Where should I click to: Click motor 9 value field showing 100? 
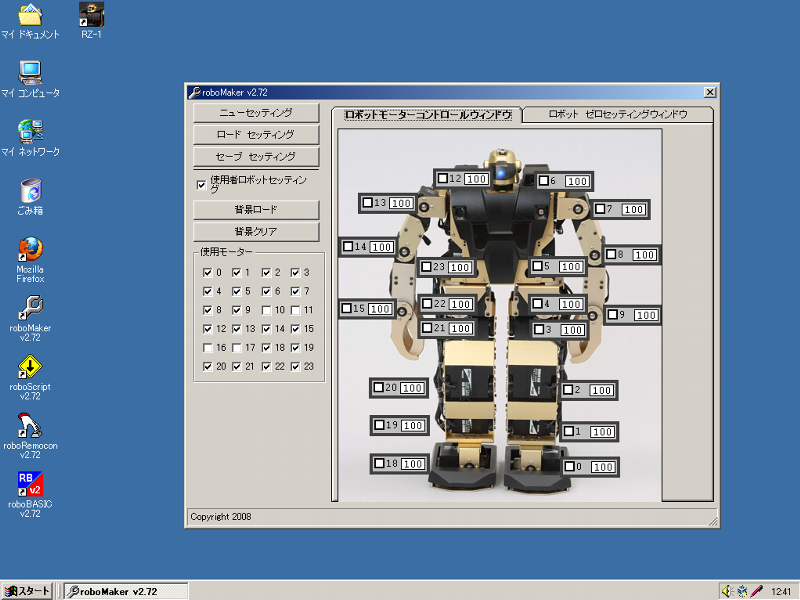[646, 315]
